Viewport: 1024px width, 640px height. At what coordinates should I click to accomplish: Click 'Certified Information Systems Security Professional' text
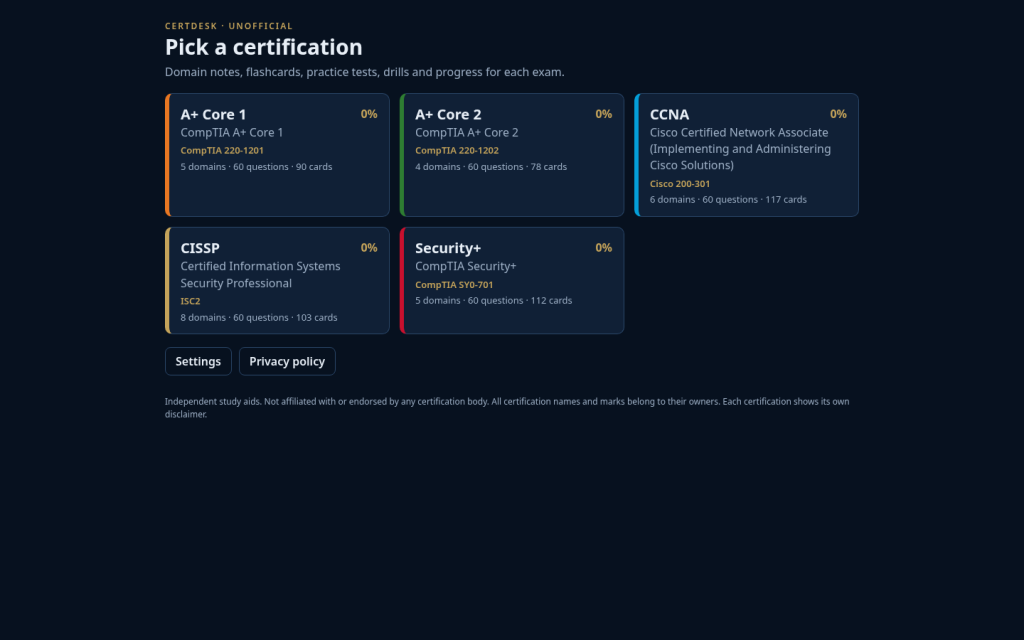click(261, 275)
